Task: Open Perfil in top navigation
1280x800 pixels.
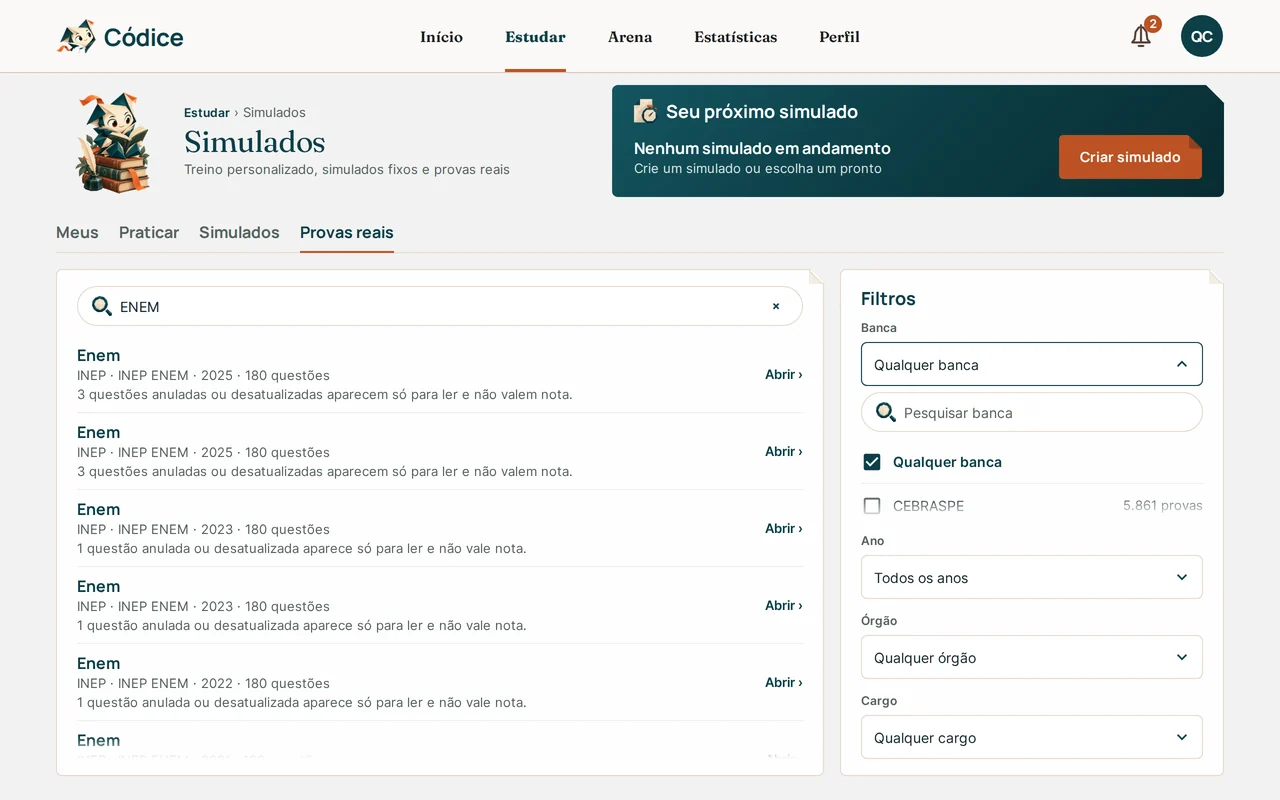Action: pyautogui.click(x=839, y=37)
